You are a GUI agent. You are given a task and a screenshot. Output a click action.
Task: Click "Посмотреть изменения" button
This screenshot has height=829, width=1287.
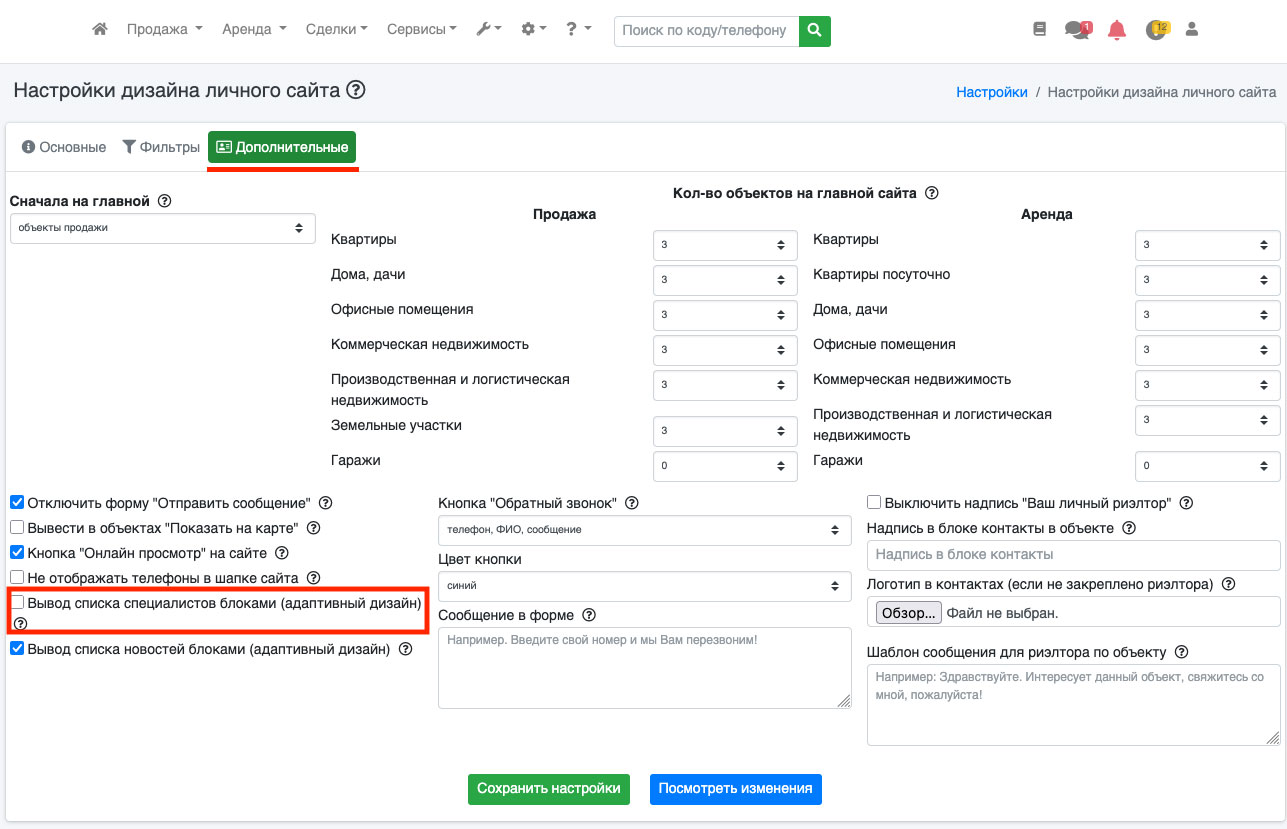point(735,788)
